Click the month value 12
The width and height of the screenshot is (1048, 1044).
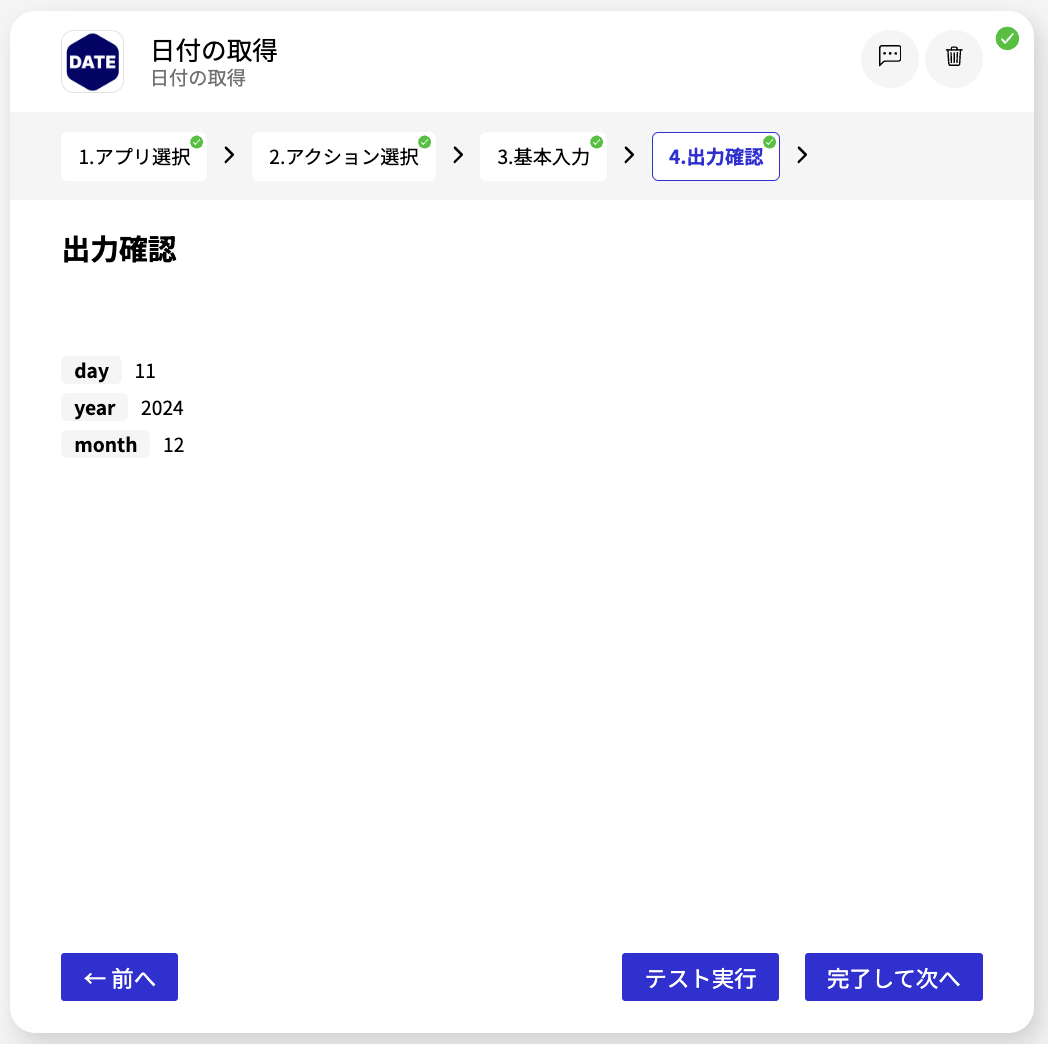click(x=174, y=445)
